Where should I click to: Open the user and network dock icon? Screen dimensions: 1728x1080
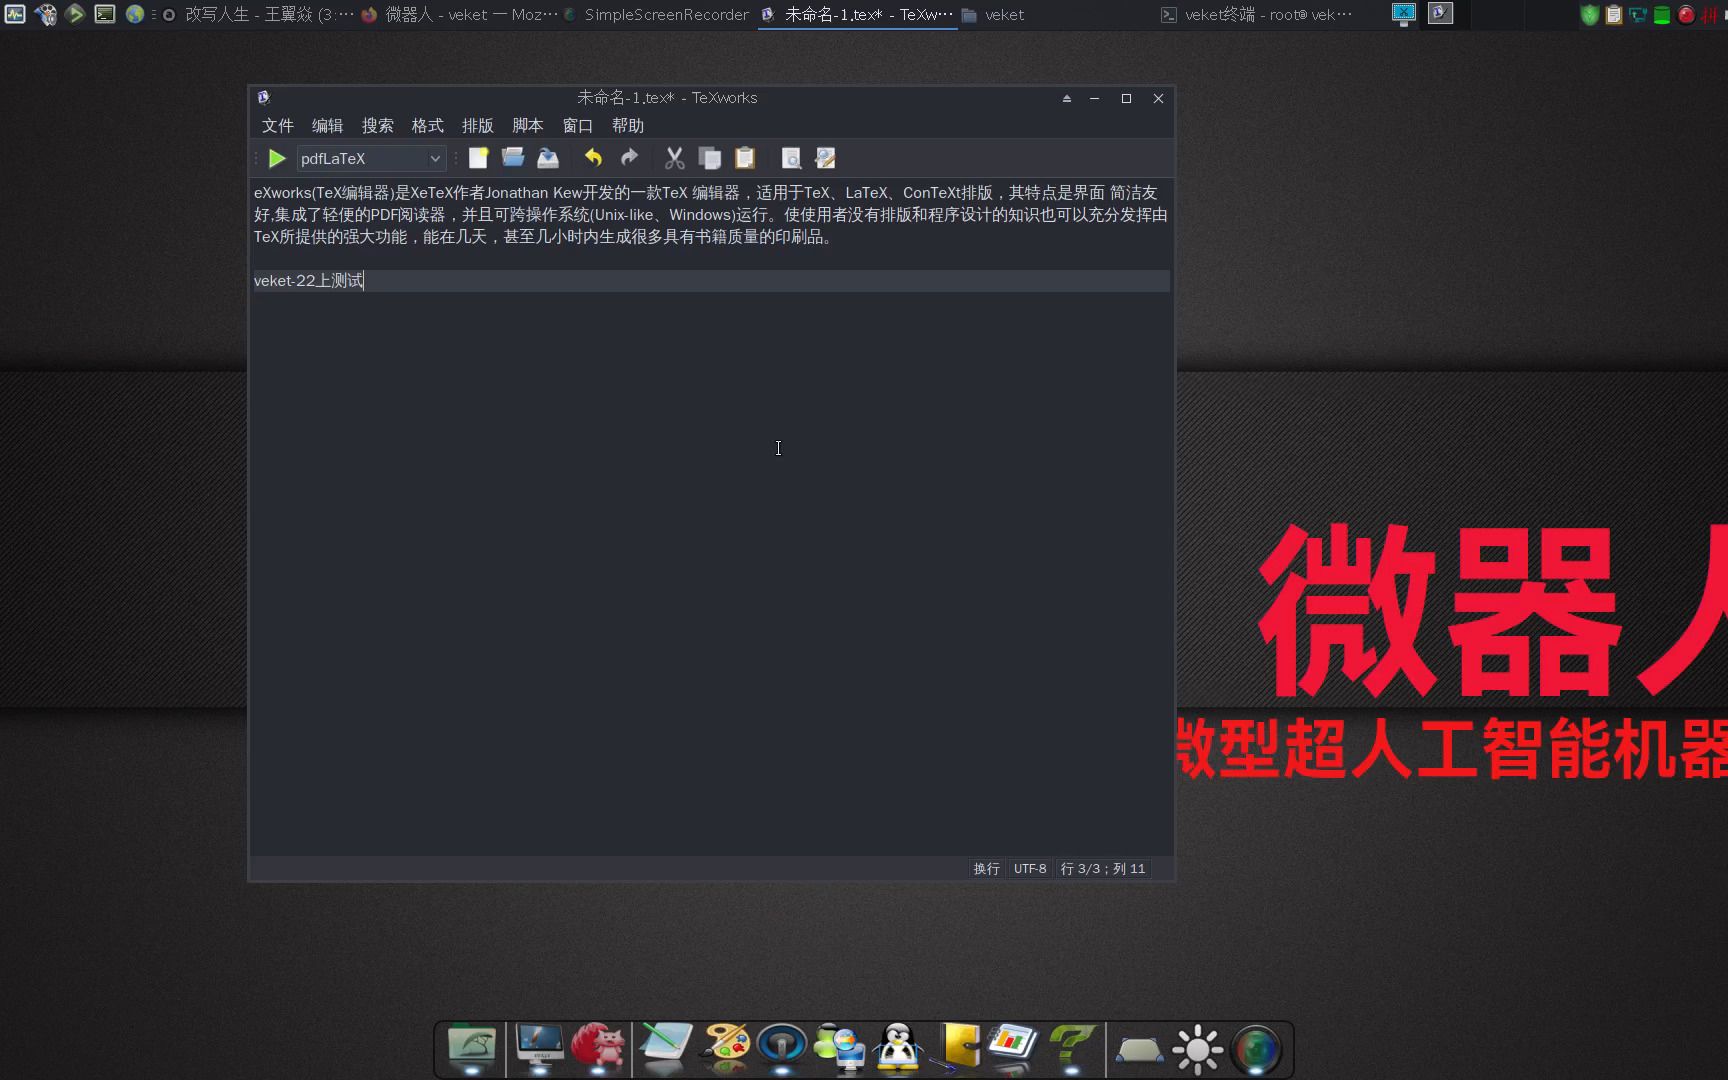(x=840, y=1048)
